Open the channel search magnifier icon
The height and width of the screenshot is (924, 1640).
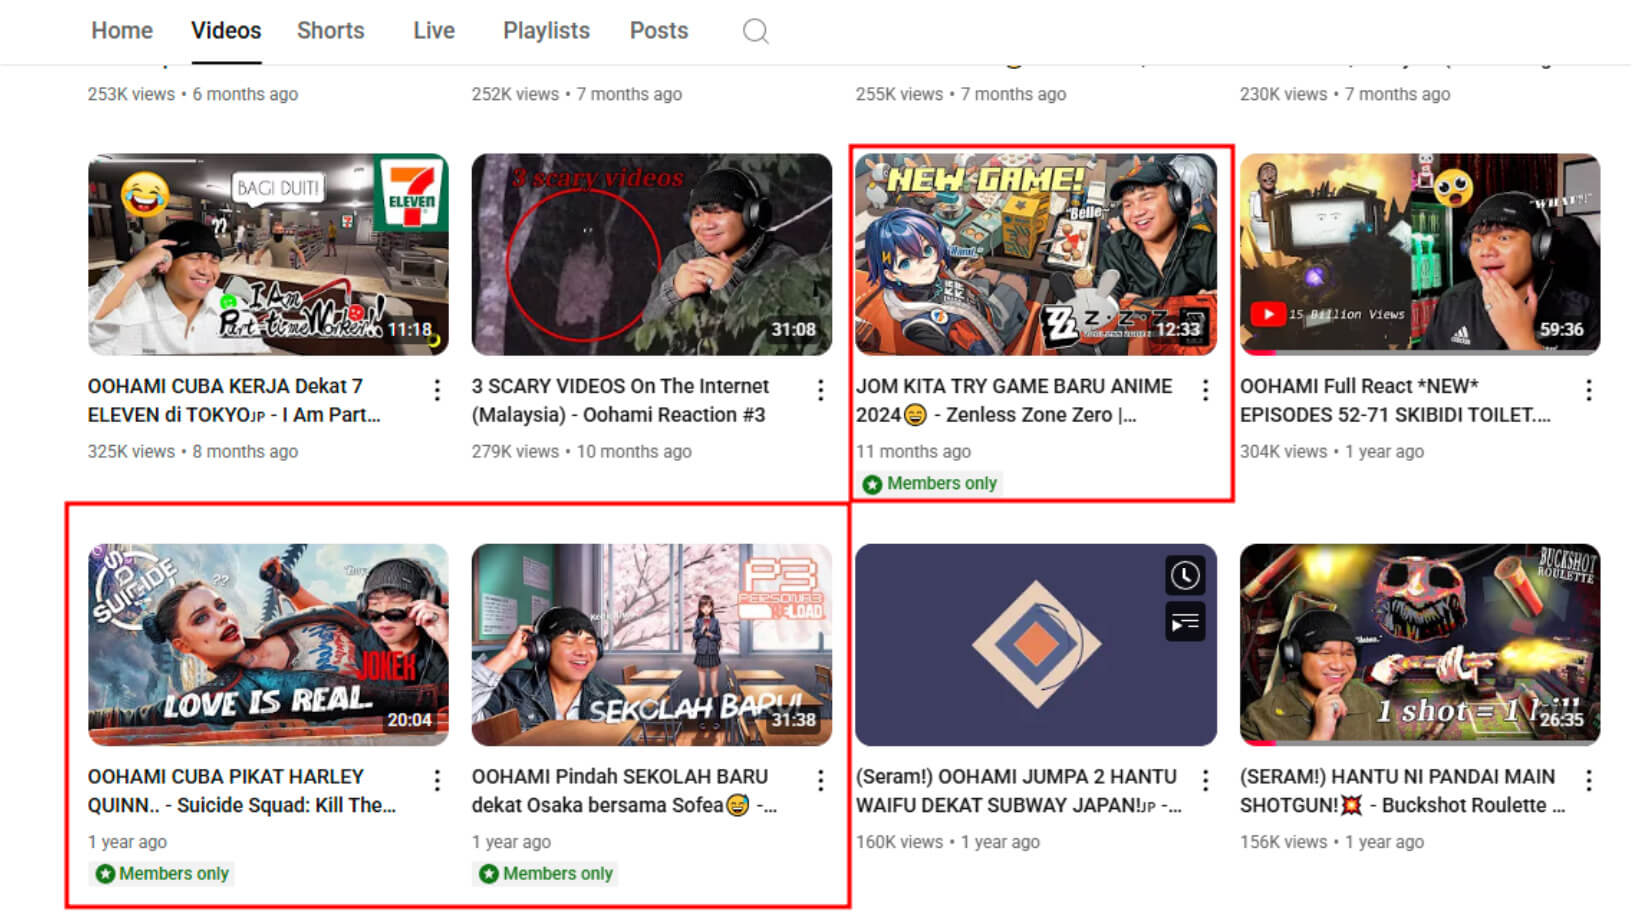point(755,31)
